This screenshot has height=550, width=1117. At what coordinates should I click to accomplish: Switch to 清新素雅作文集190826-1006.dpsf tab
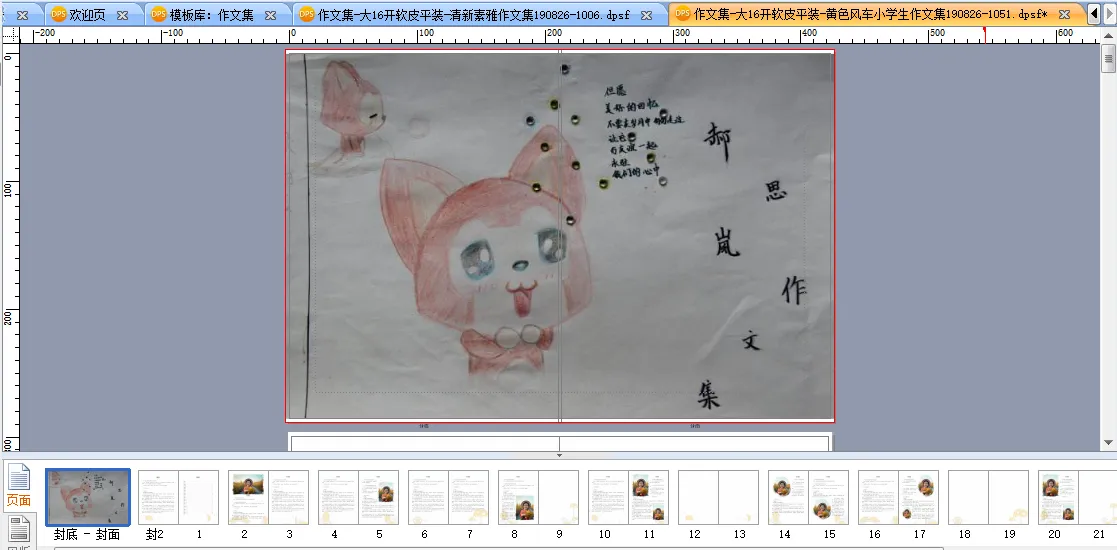point(472,15)
